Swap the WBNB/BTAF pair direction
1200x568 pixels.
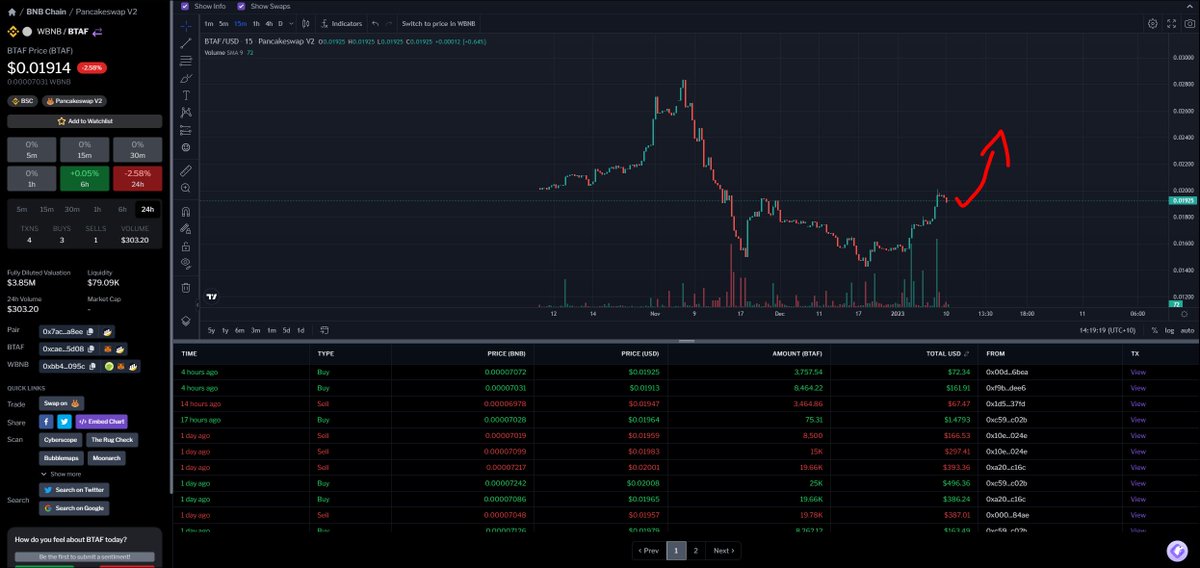pos(98,31)
